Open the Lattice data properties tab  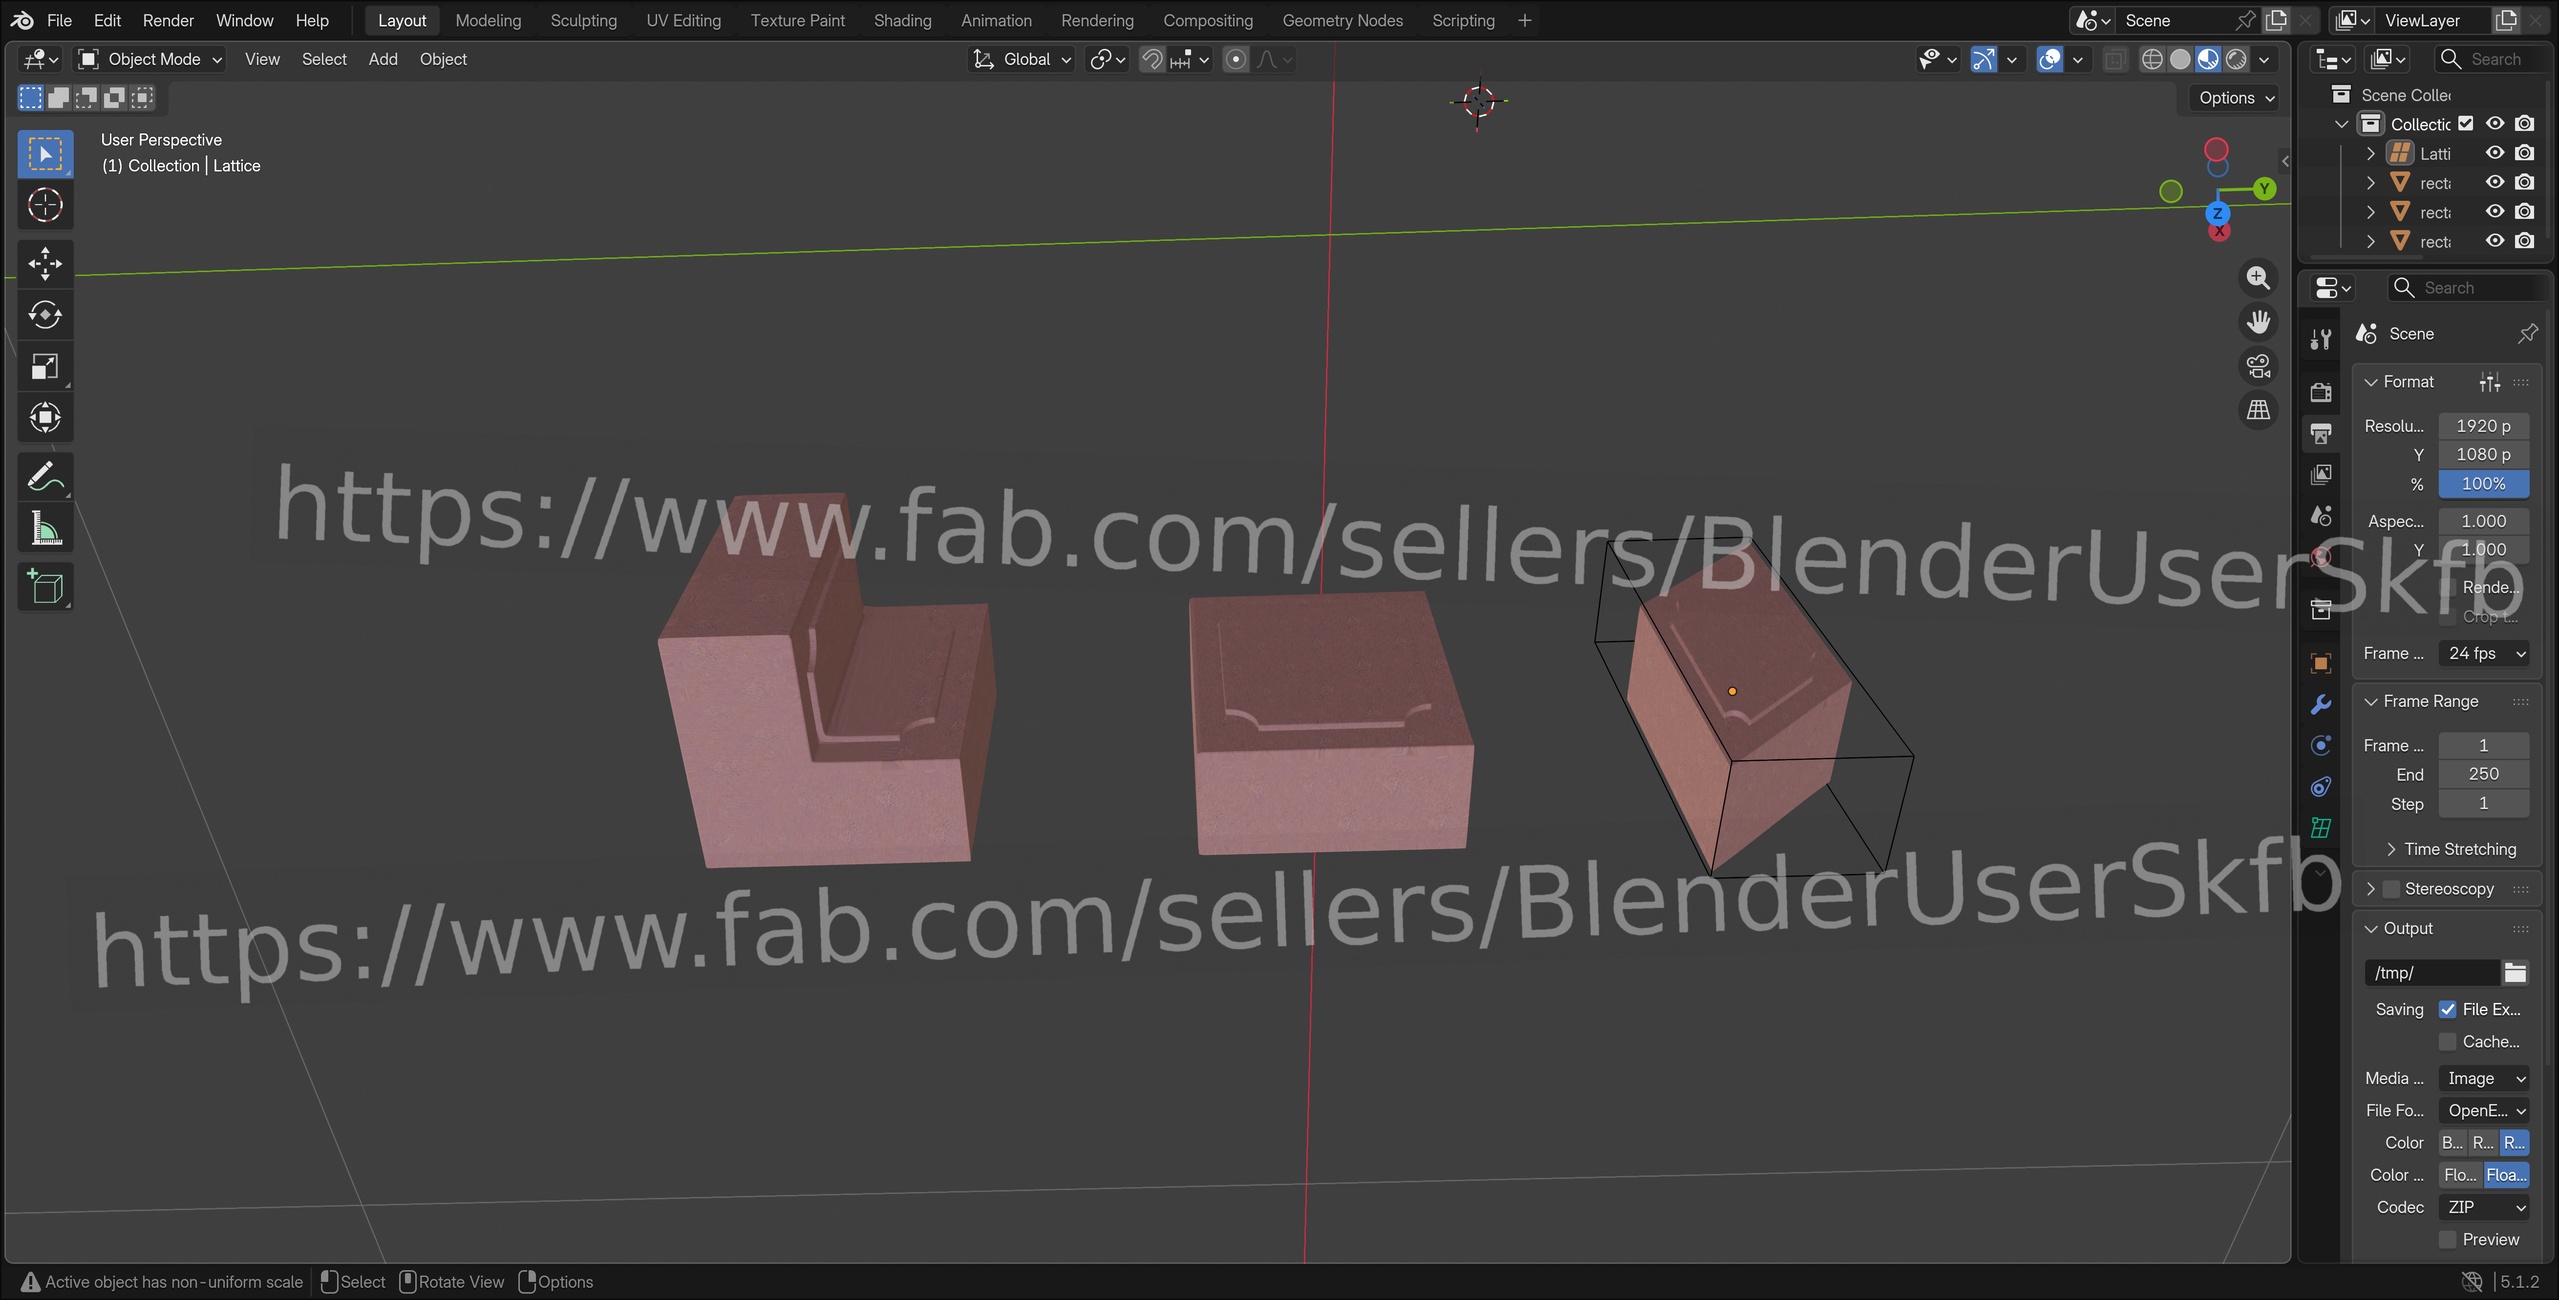tap(2321, 828)
